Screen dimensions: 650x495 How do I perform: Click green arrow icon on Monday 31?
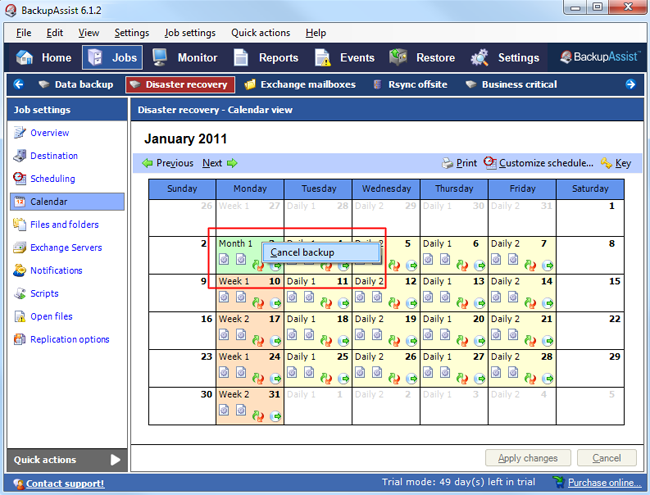tap(275, 416)
